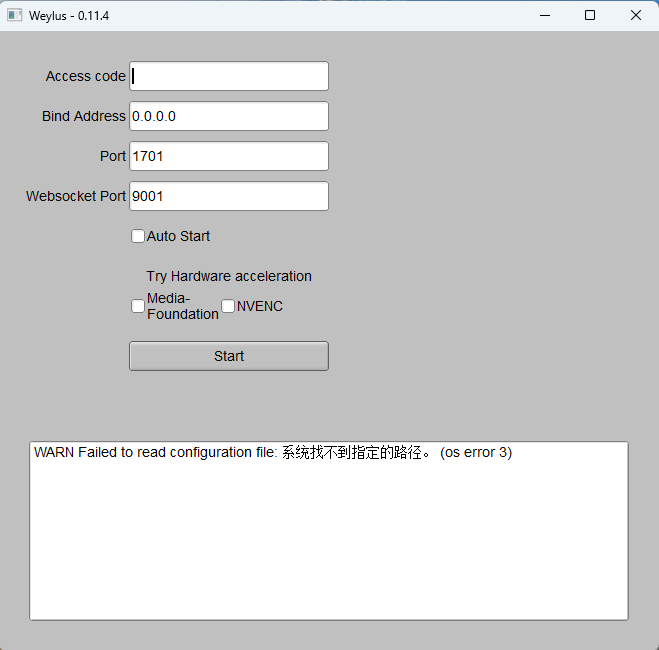Click the Websocket Port field with 9001
Screen dimensions: 659x650
click(x=229, y=196)
